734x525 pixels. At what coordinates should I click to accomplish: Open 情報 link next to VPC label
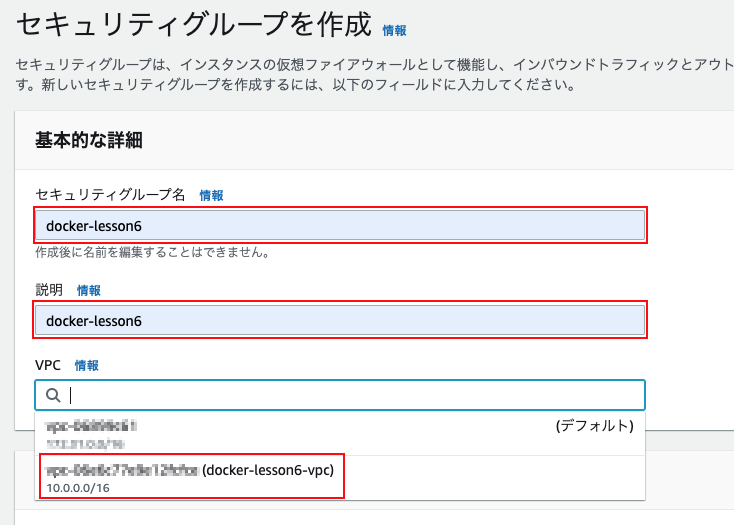coord(87,365)
